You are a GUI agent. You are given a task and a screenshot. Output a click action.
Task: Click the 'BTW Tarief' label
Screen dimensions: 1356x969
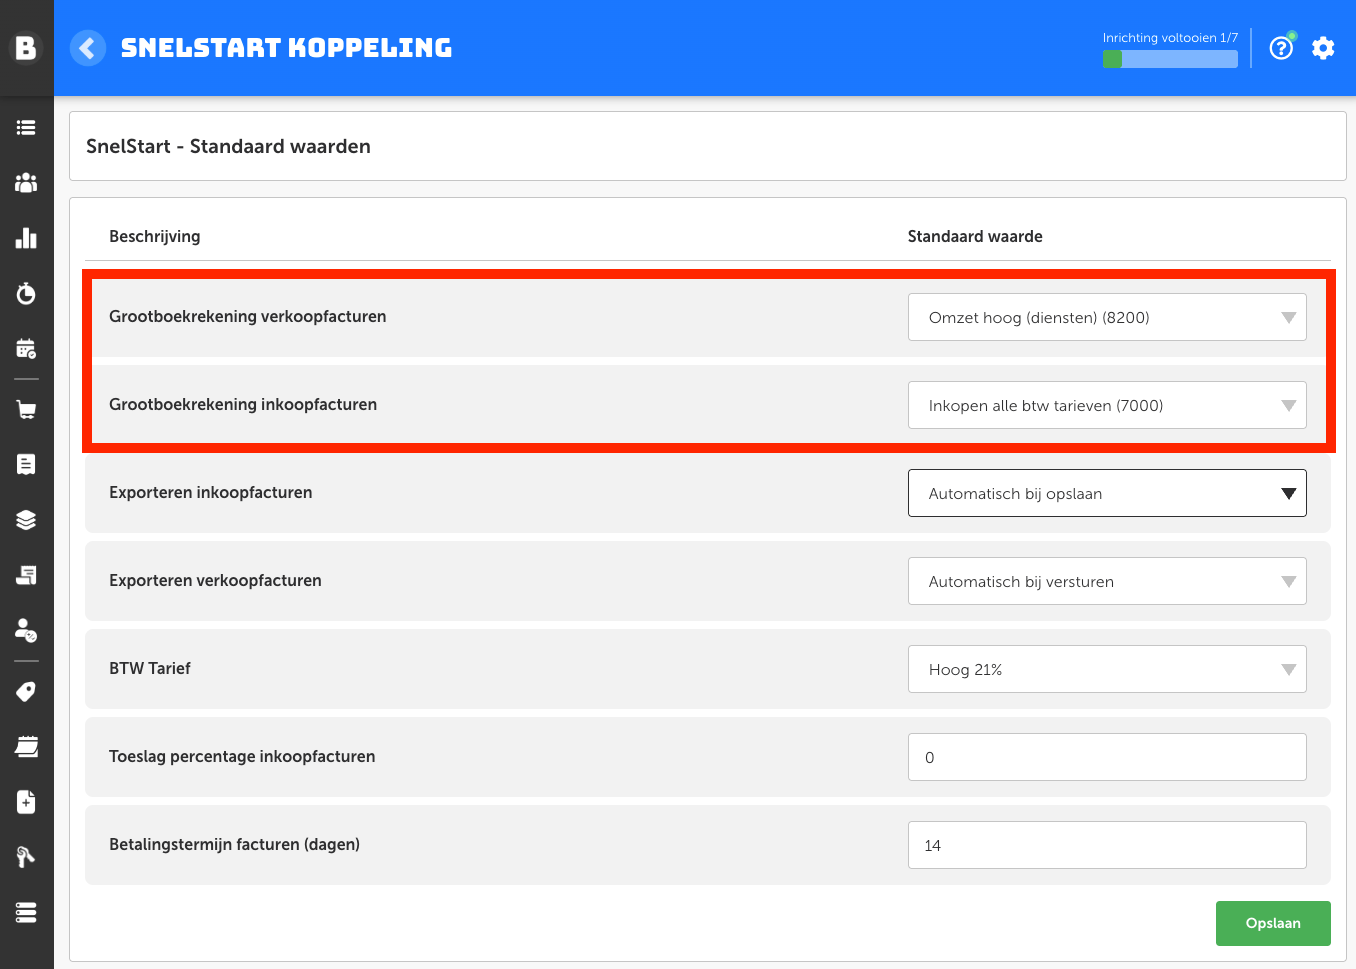tap(150, 668)
